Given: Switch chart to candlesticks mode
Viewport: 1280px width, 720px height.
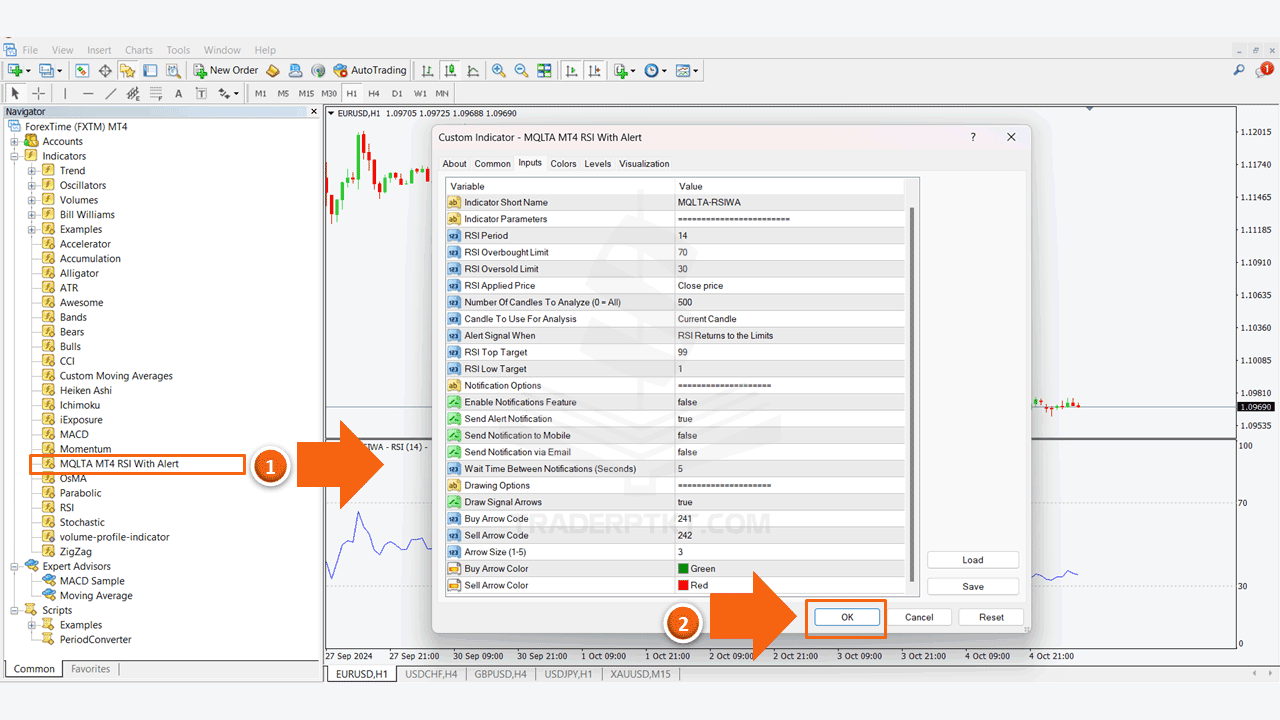Looking at the screenshot, I should (x=450, y=70).
